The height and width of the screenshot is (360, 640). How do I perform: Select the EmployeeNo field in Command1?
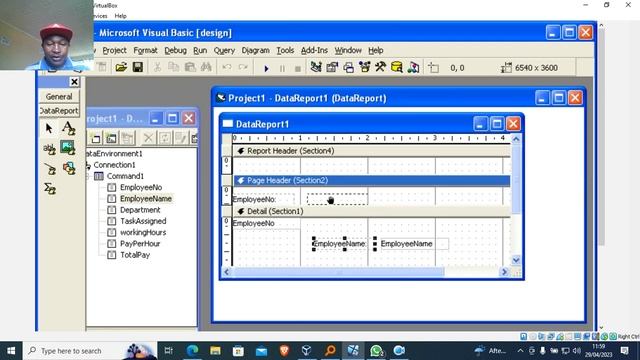[x=141, y=187]
